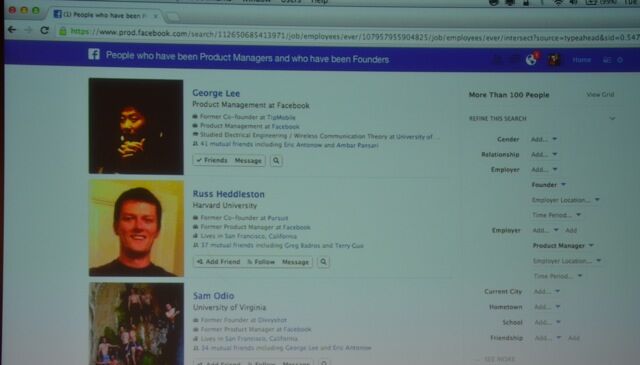
Task: Click the search icon next to George Lee's Message button
Action: click(x=276, y=160)
